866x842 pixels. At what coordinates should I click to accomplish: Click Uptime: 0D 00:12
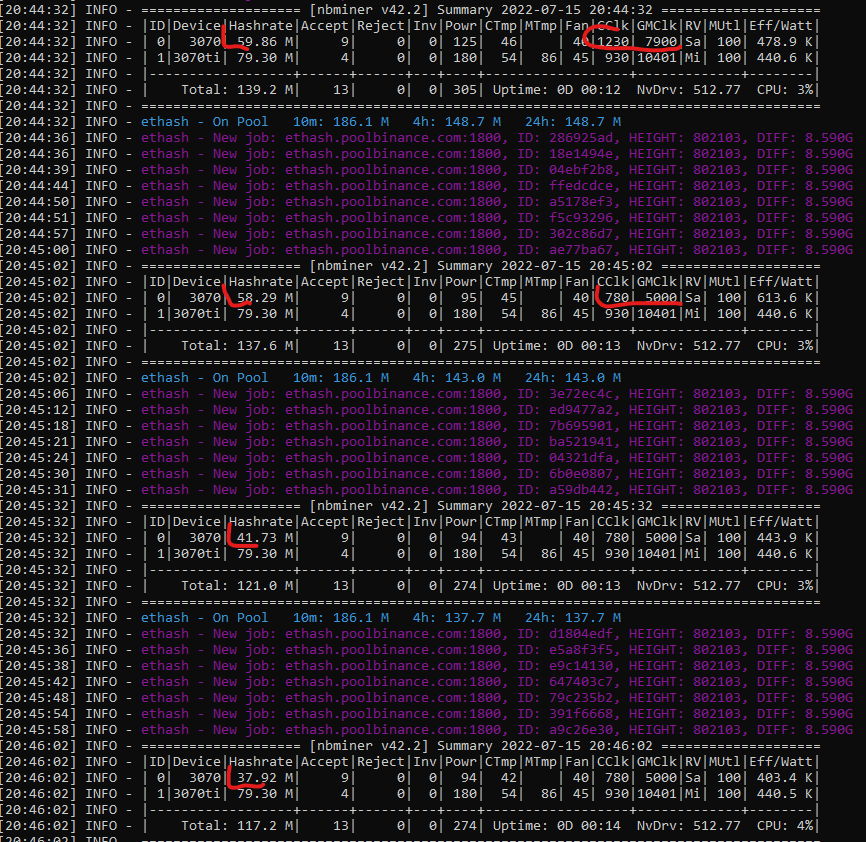(557, 90)
